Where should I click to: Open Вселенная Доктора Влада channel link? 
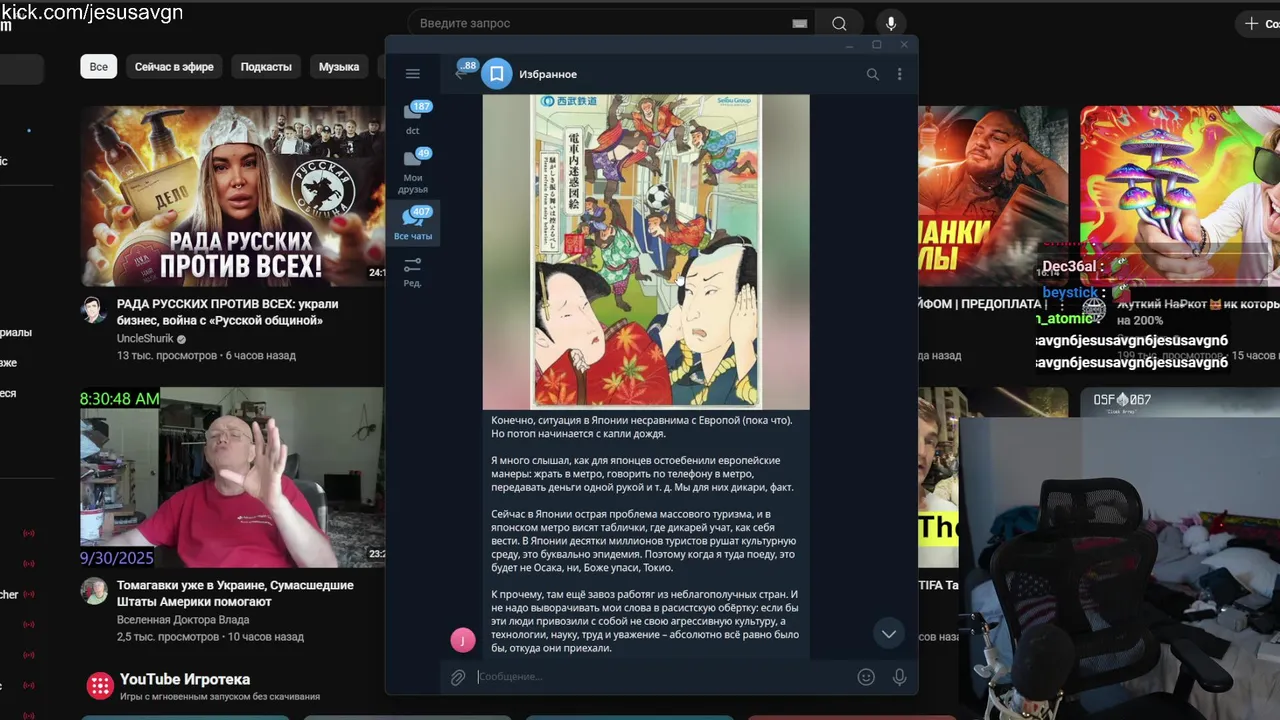[x=181, y=620]
